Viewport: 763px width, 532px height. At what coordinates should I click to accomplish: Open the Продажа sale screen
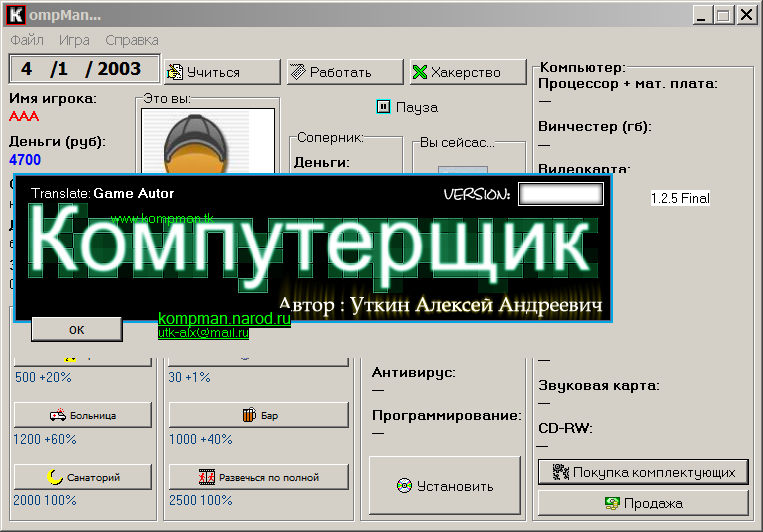pos(643,503)
